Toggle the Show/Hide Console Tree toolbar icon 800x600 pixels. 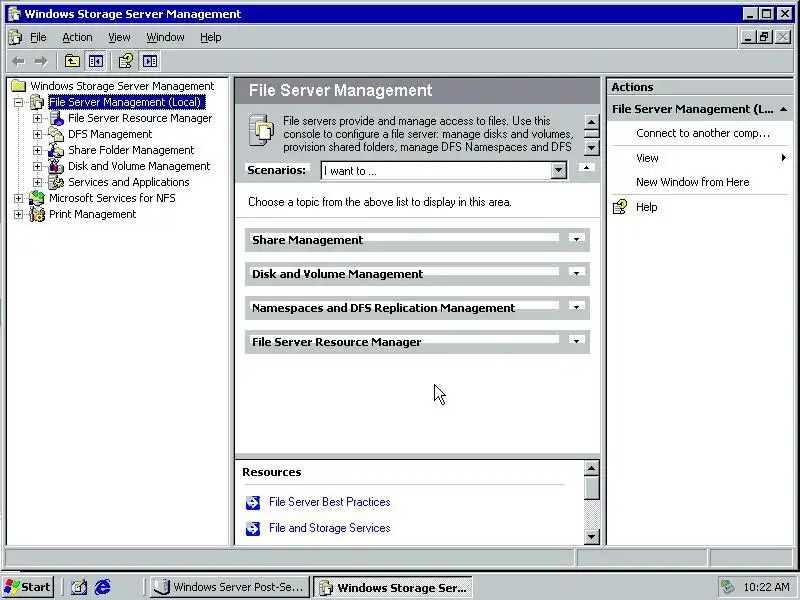pos(95,62)
